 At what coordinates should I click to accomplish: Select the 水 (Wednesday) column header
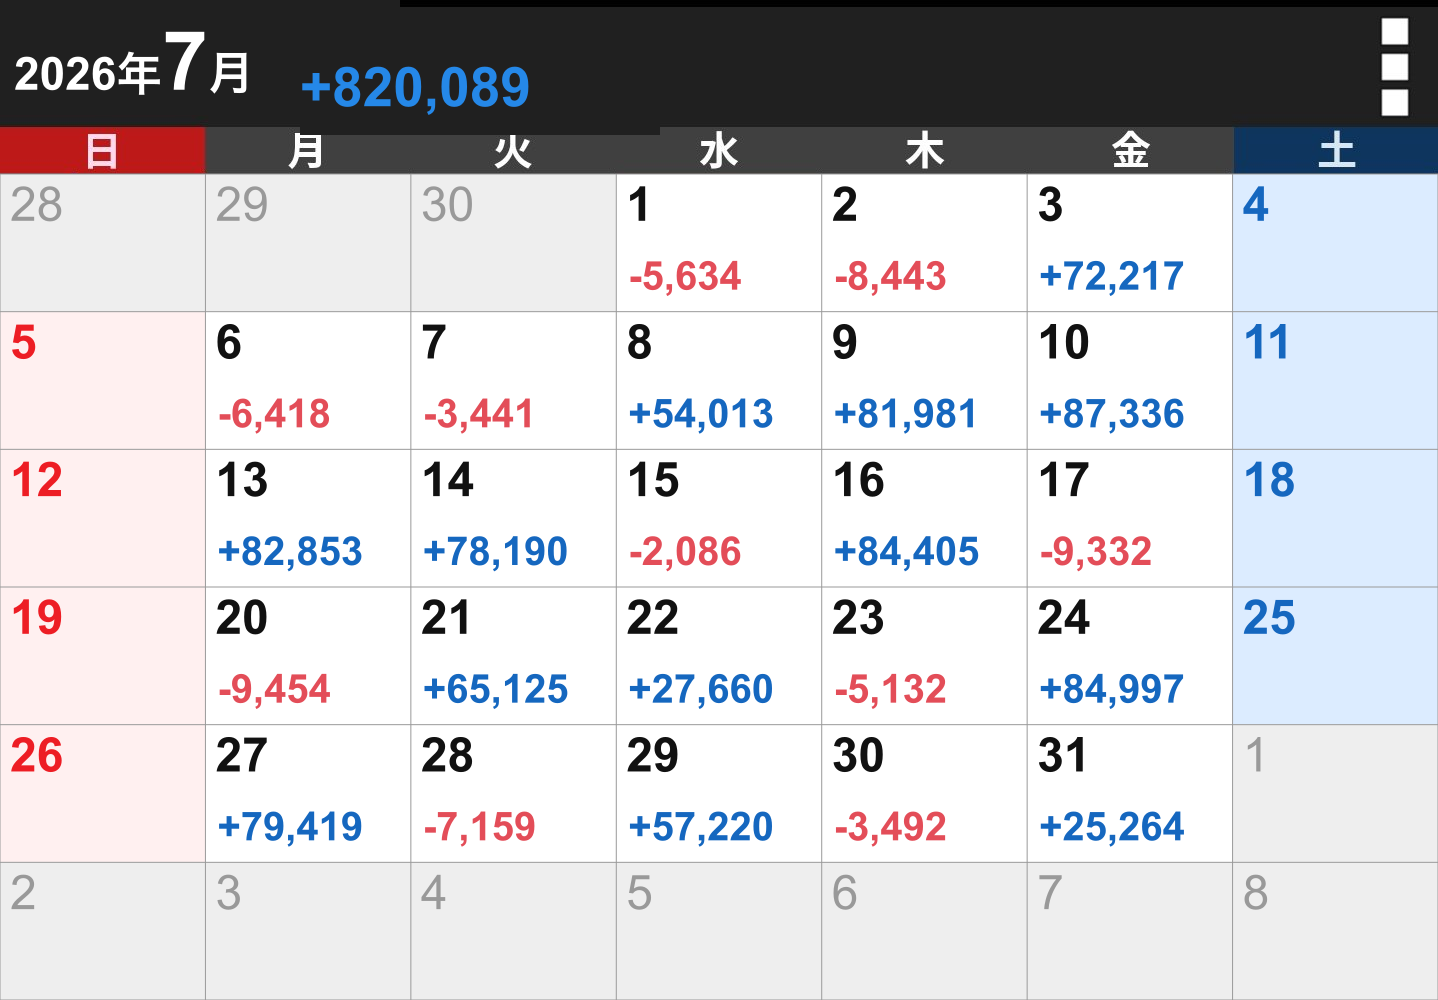(719, 151)
